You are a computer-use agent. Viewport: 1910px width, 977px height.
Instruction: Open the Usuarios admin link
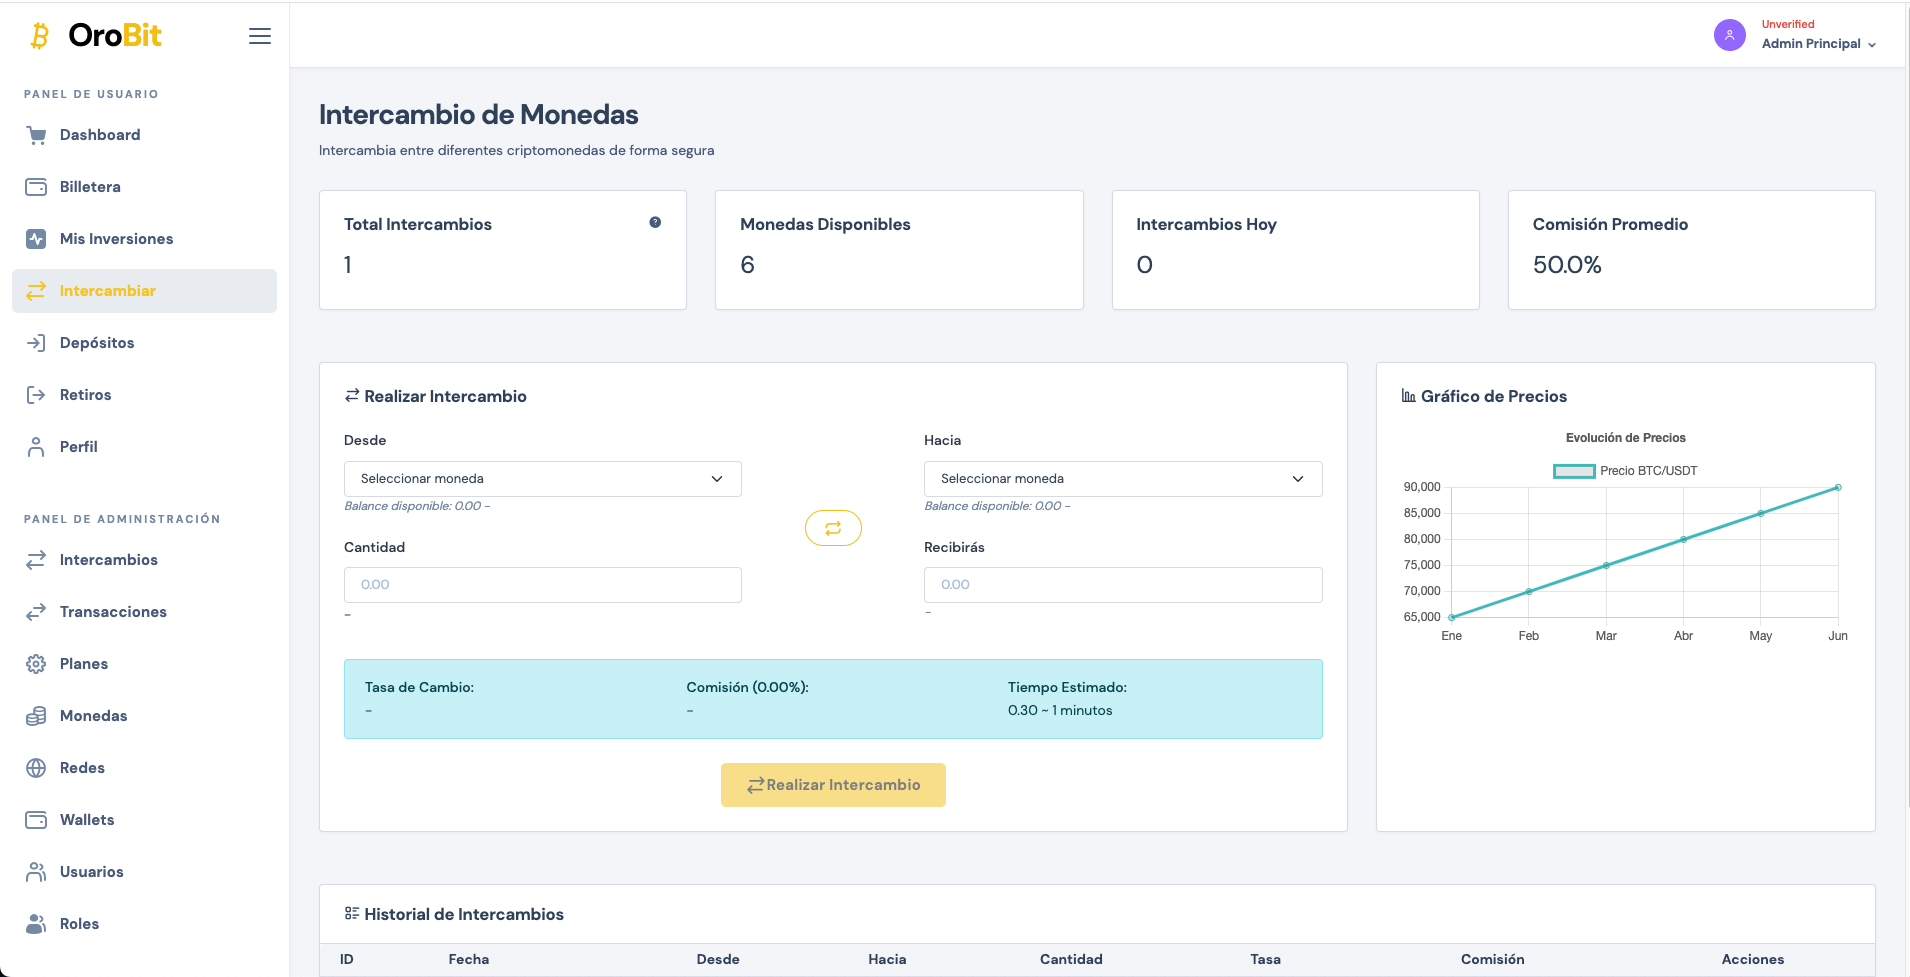coord(144,872)
